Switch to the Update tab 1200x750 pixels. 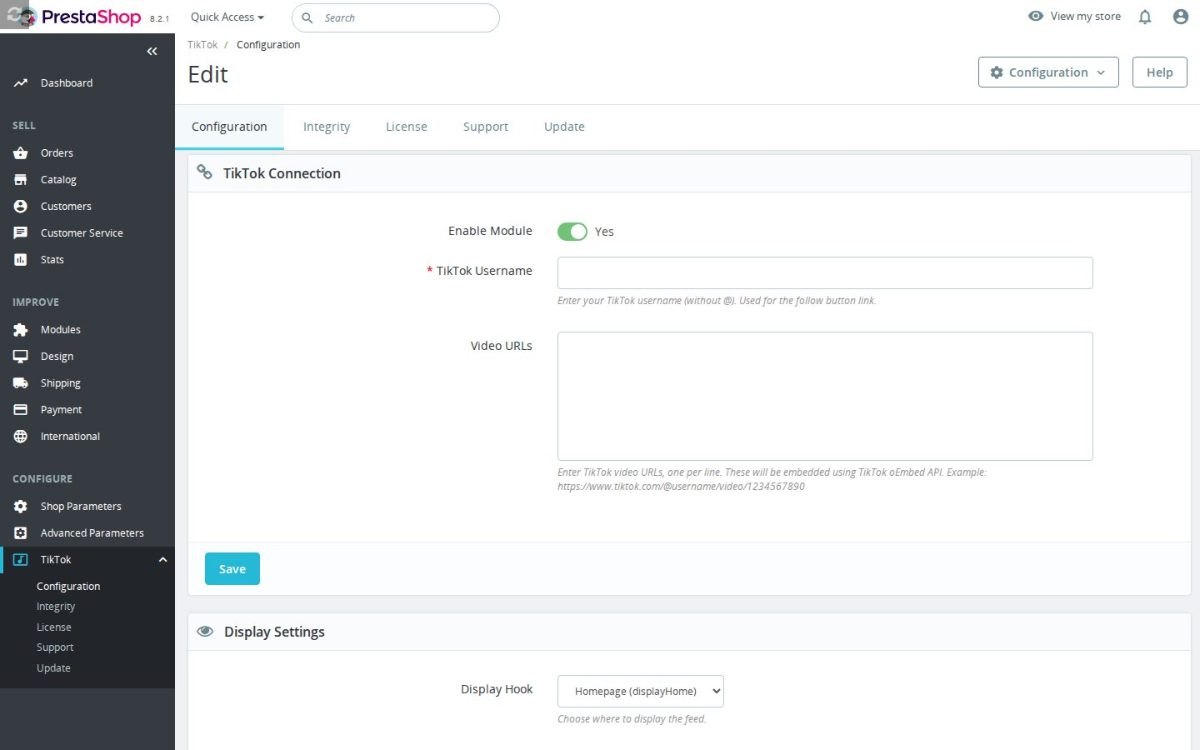point(564,127)
